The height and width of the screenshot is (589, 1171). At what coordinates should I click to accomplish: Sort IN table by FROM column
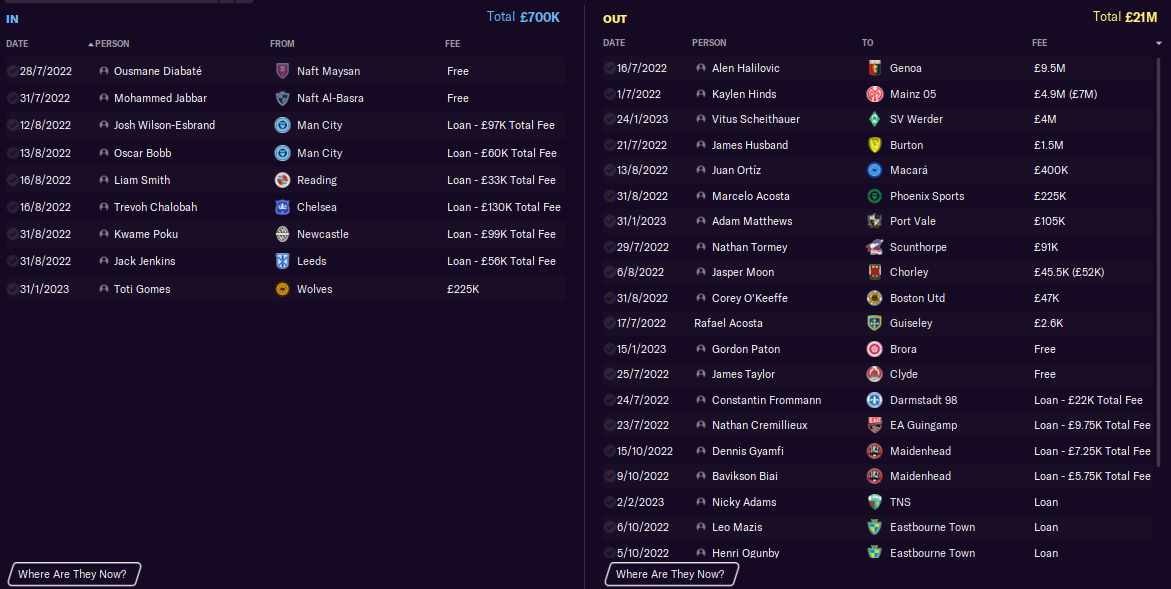(x=282, y=44)
